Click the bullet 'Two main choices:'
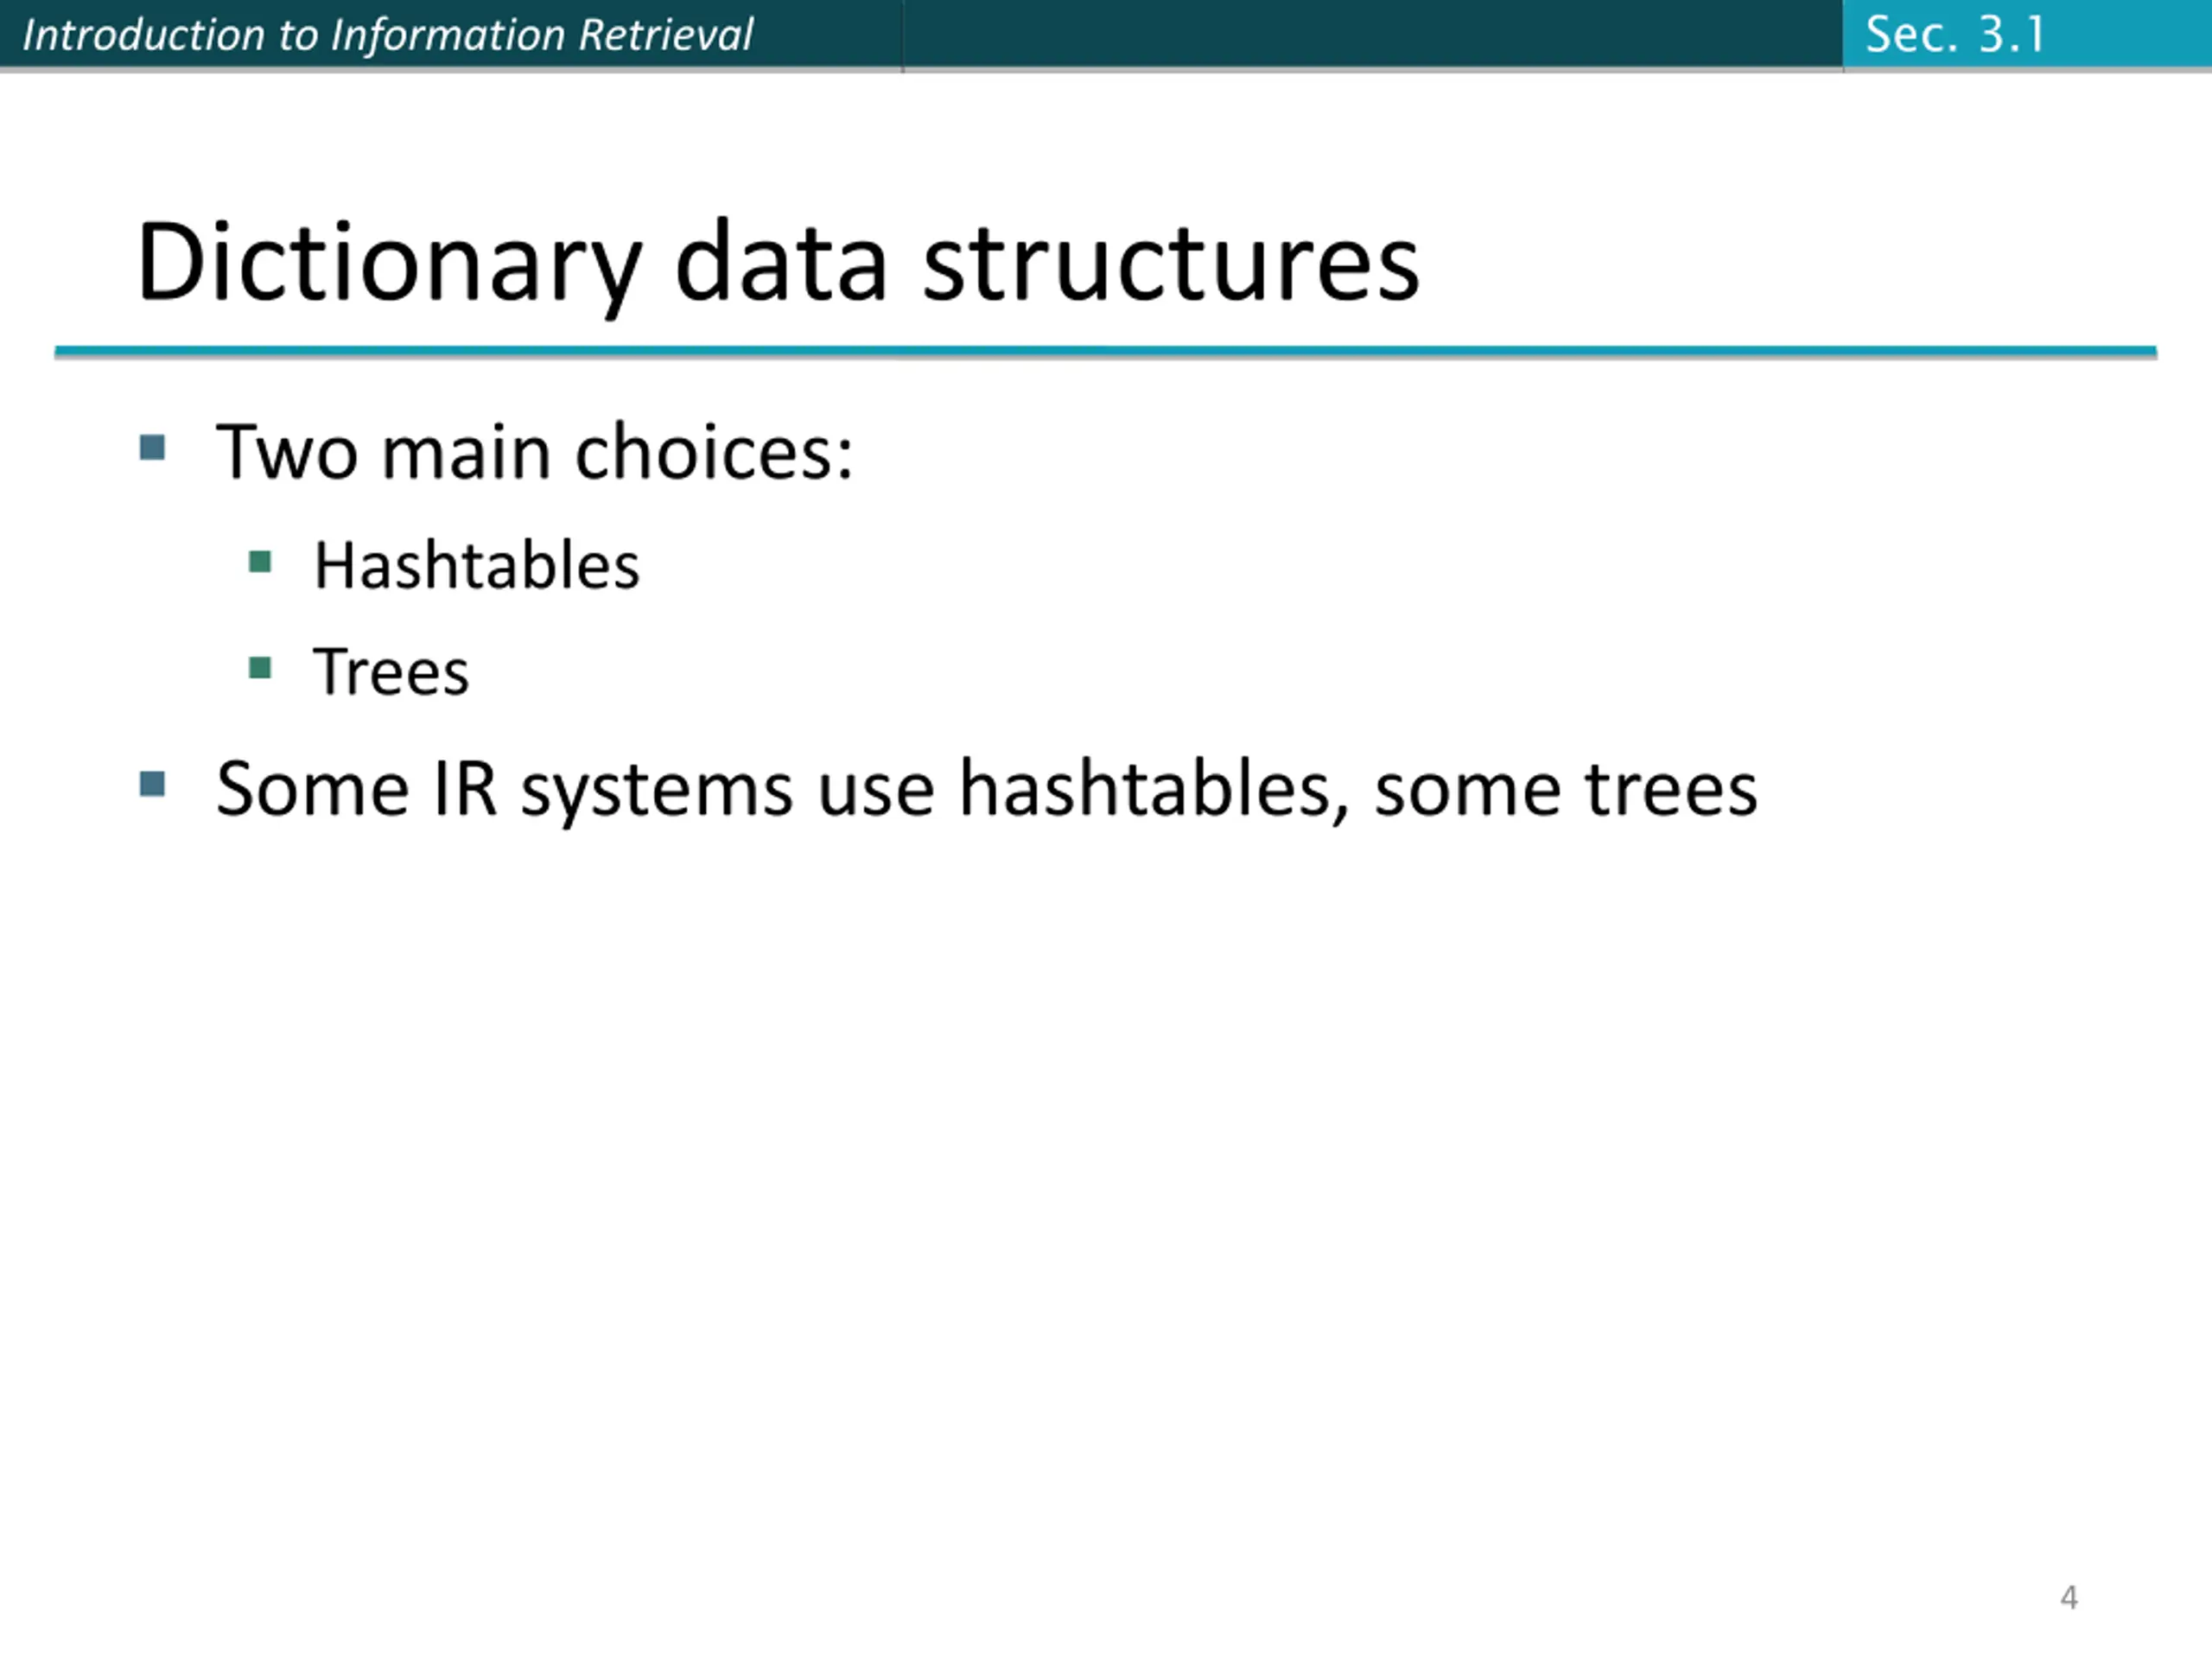Screen dimensions: 2212x1659 [x=534, y=452]
